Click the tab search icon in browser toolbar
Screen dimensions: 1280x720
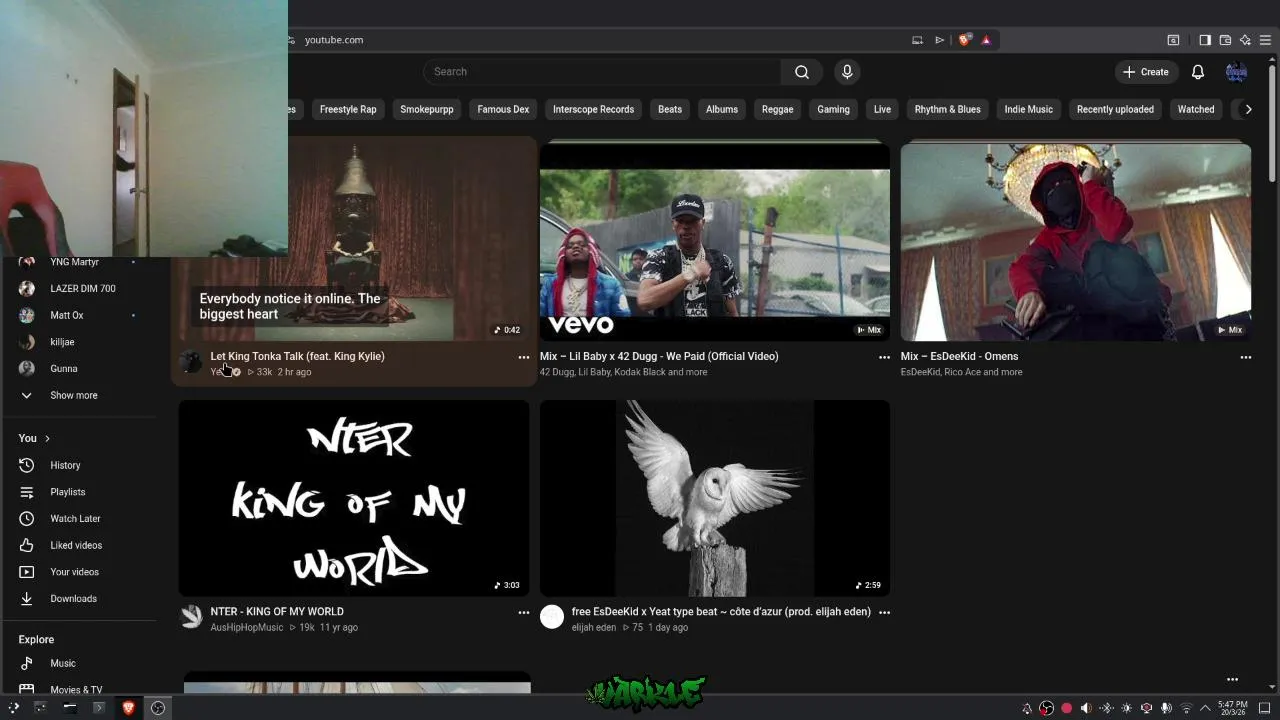1173,40
